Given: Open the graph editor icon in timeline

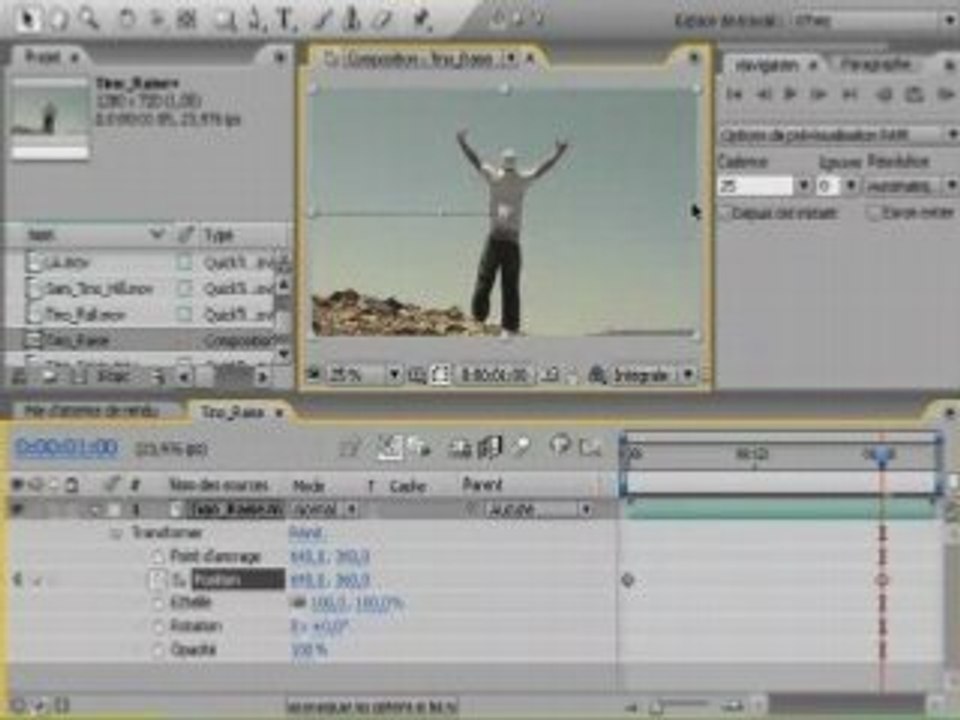Looking at the screenshot, I should click(590, 448).
